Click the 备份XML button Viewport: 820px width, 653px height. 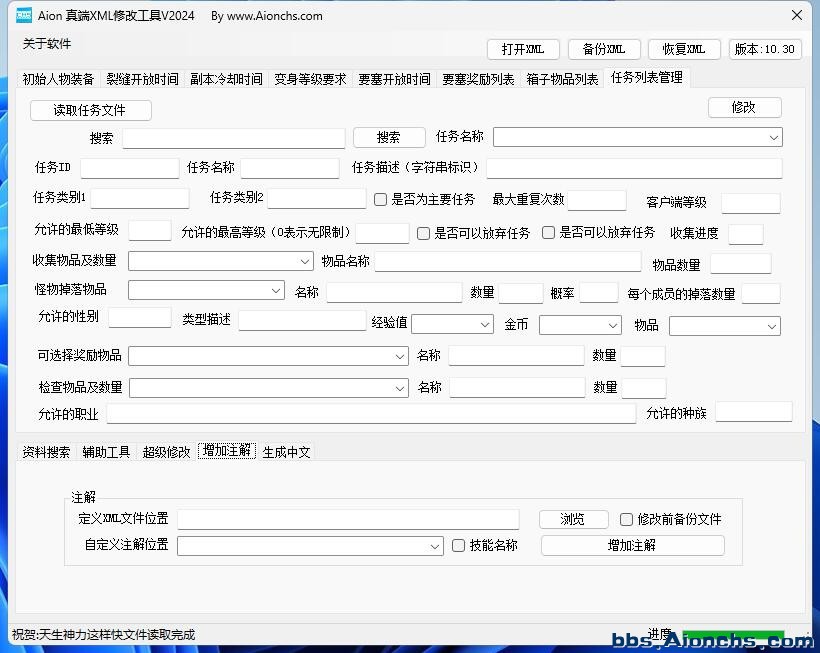coord(604,49)
